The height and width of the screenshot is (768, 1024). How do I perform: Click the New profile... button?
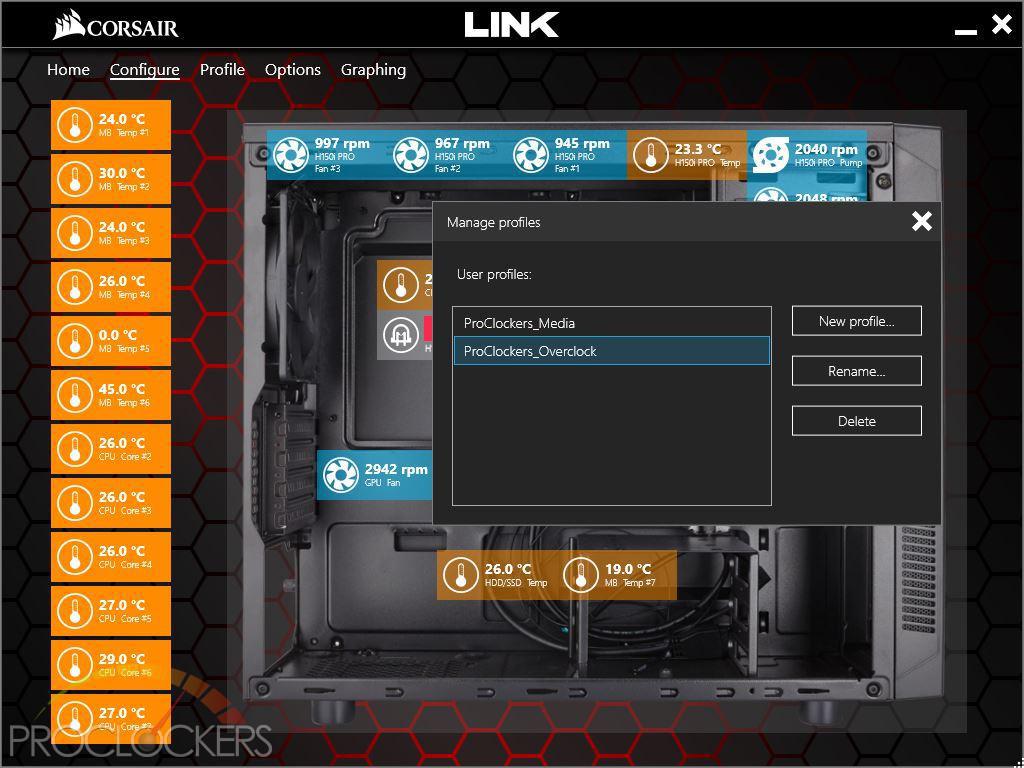pos(857,321)
